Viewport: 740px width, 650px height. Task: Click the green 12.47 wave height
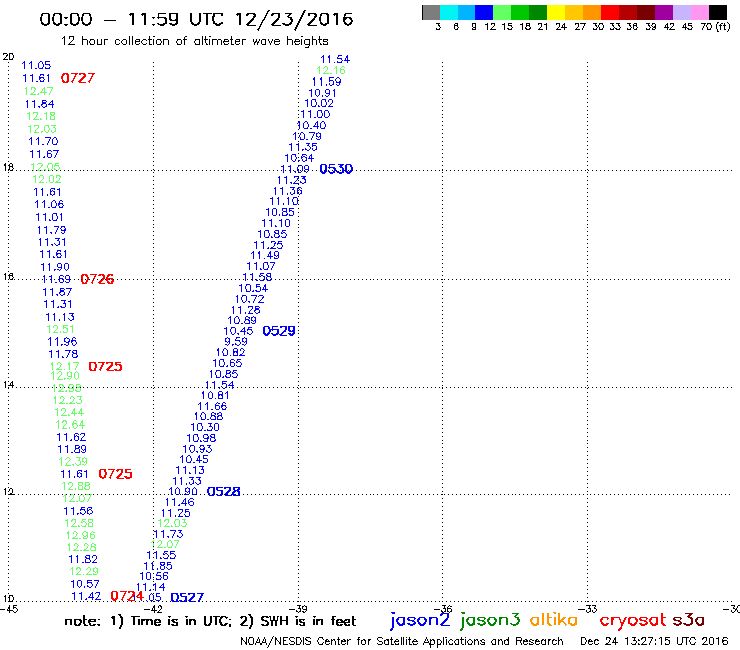[x=39, y=91]
